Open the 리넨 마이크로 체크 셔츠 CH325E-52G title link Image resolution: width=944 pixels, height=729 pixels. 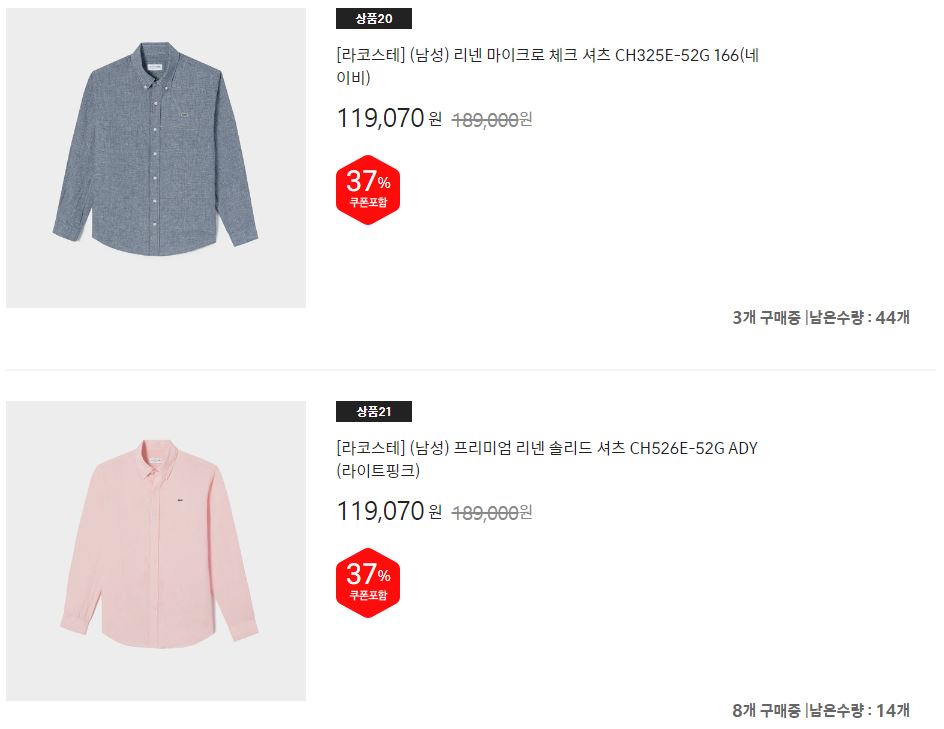tap(547, 66)
